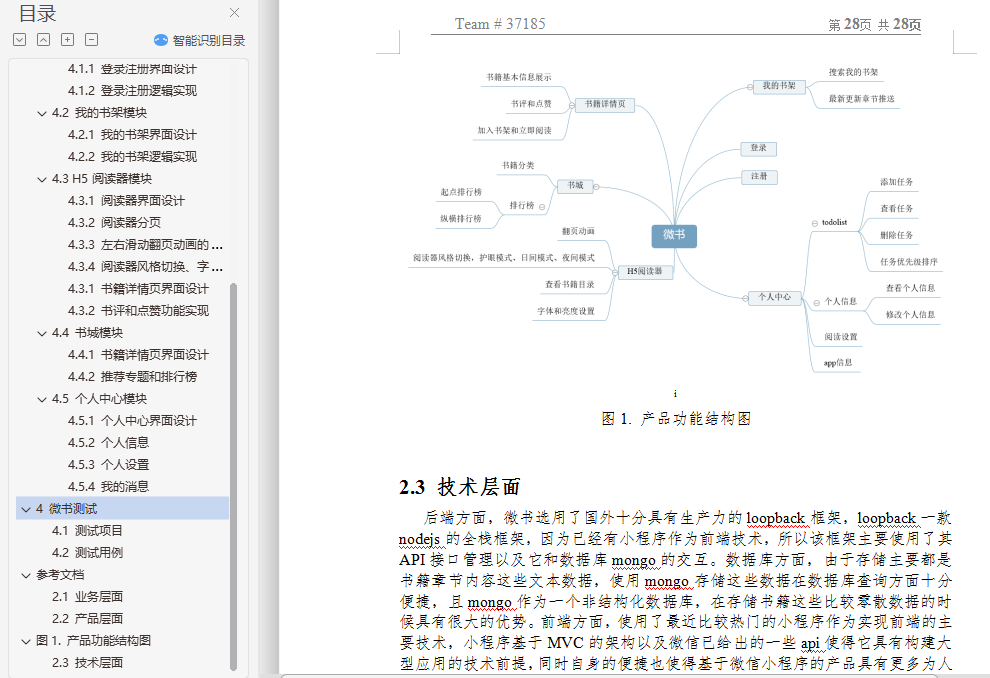Click the collapse-all-levels up arrow icon

(x=44, y=40)
